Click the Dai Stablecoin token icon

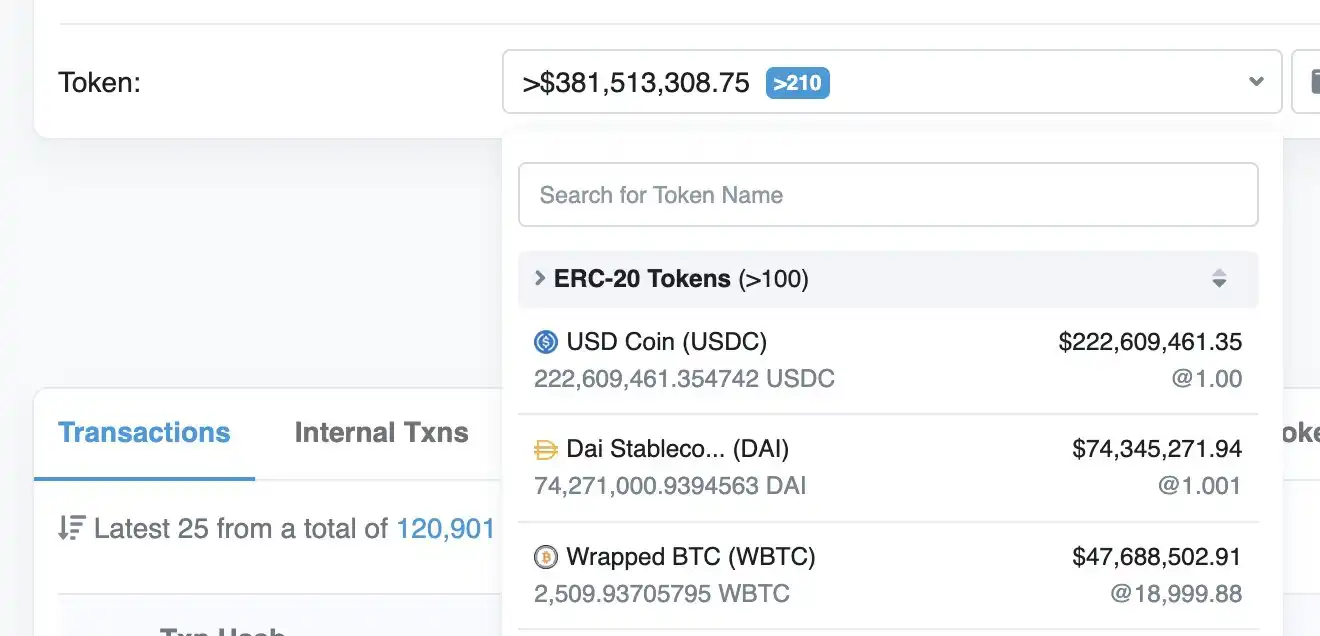click(x=545, y=450)
